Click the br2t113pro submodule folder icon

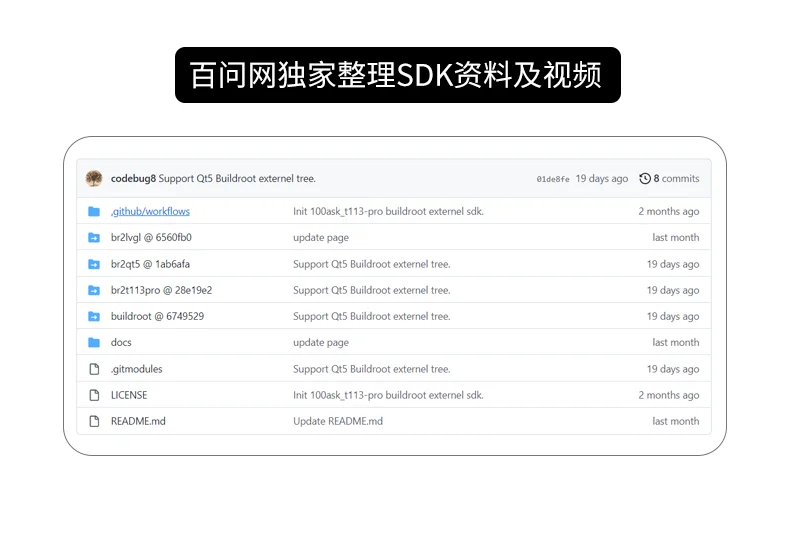point(94,290)
